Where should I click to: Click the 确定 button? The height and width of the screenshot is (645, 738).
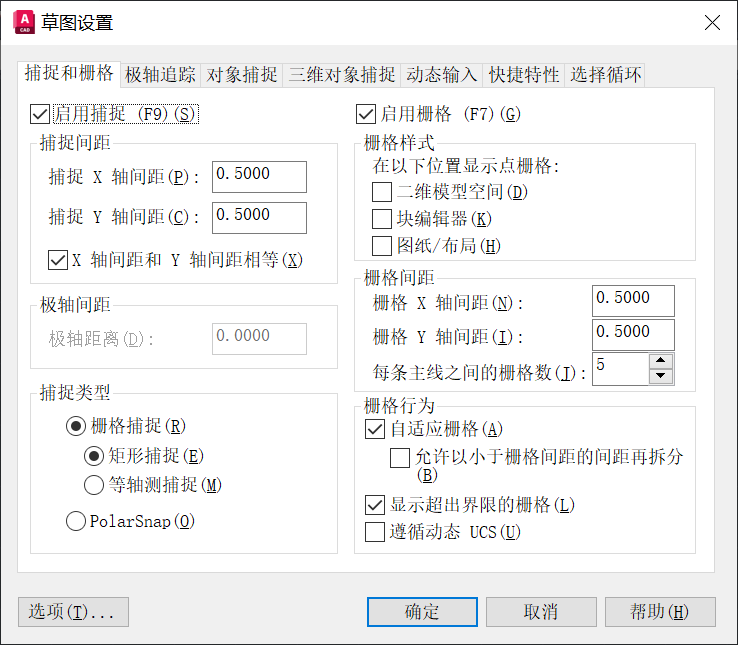[422, 612]
